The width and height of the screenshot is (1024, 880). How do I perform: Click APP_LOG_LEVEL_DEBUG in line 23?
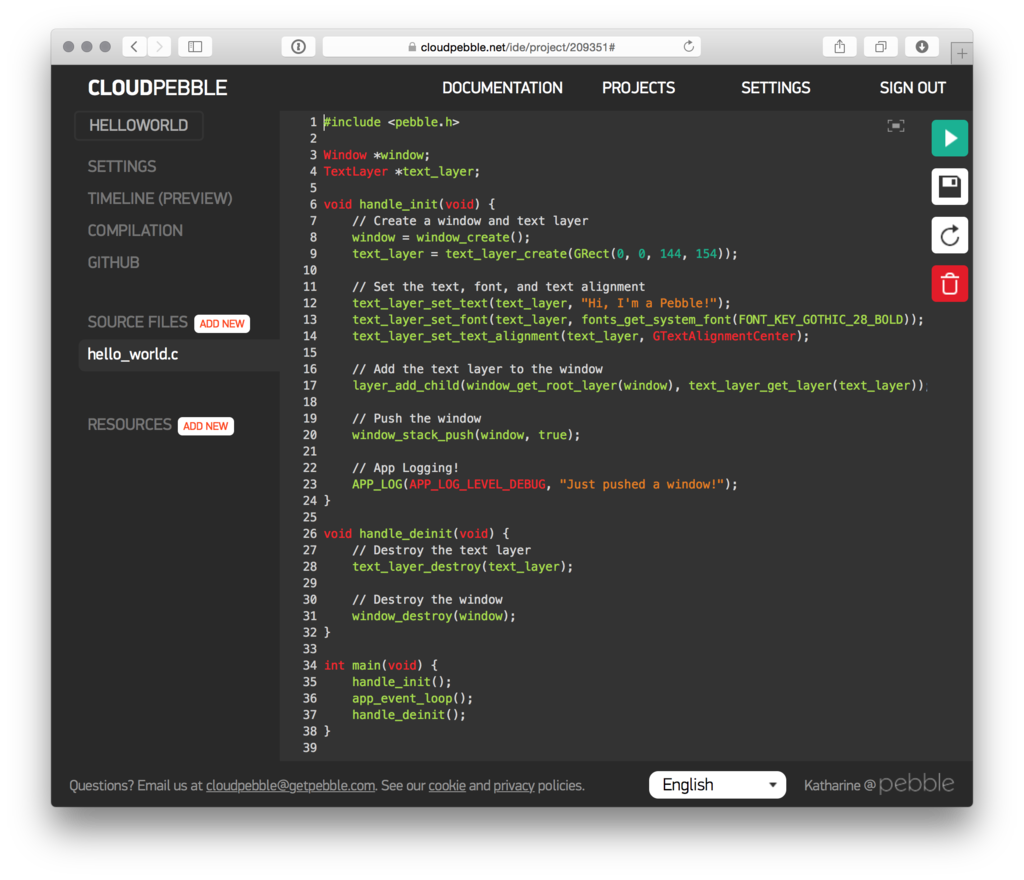coord(477,484)
